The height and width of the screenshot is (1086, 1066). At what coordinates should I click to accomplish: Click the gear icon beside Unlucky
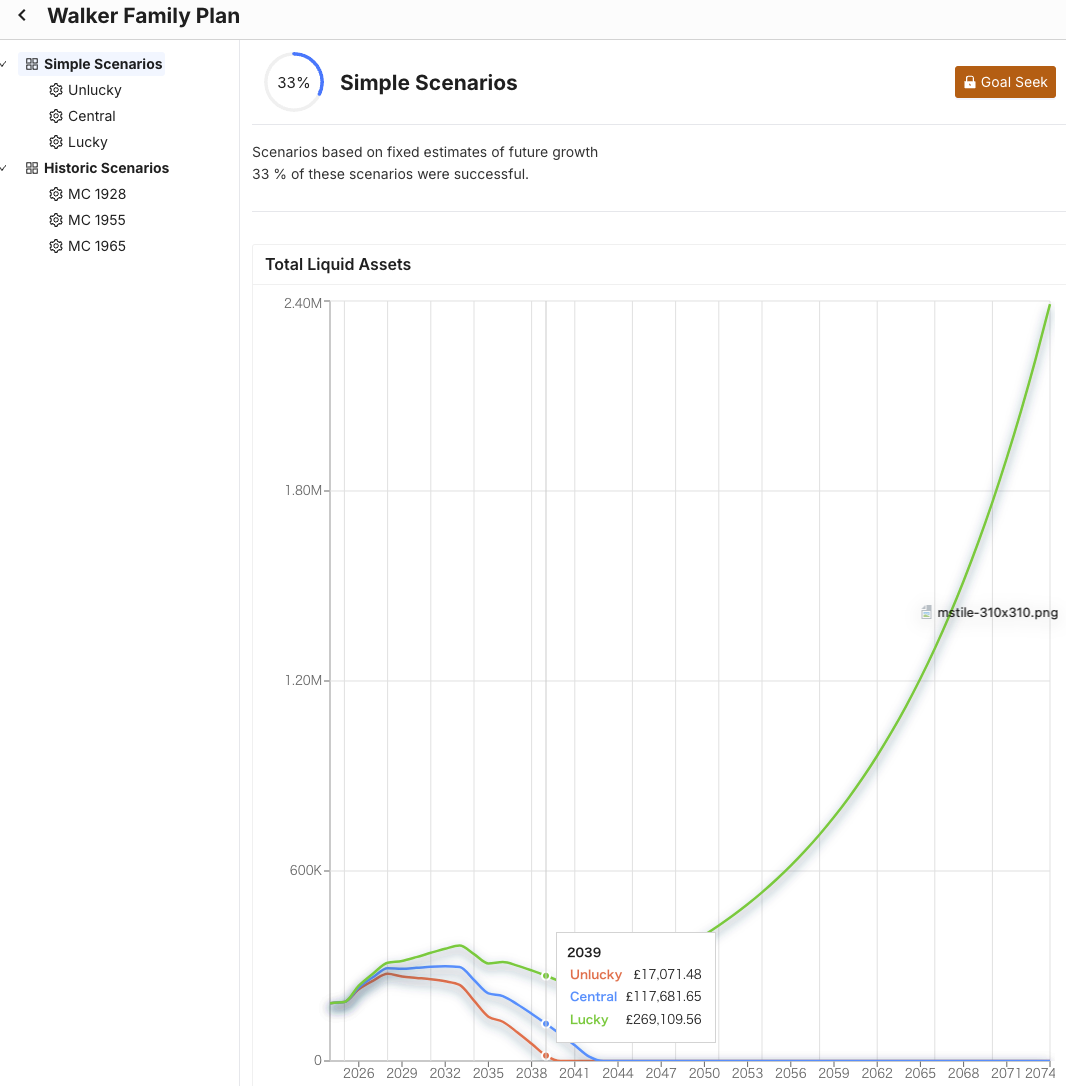56,90
